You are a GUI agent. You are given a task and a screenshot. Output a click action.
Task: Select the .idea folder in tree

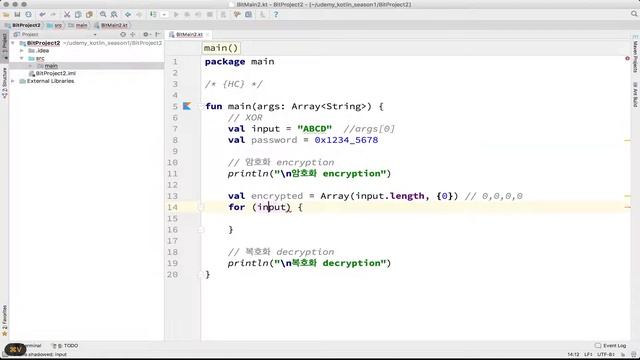pos(39,51)
